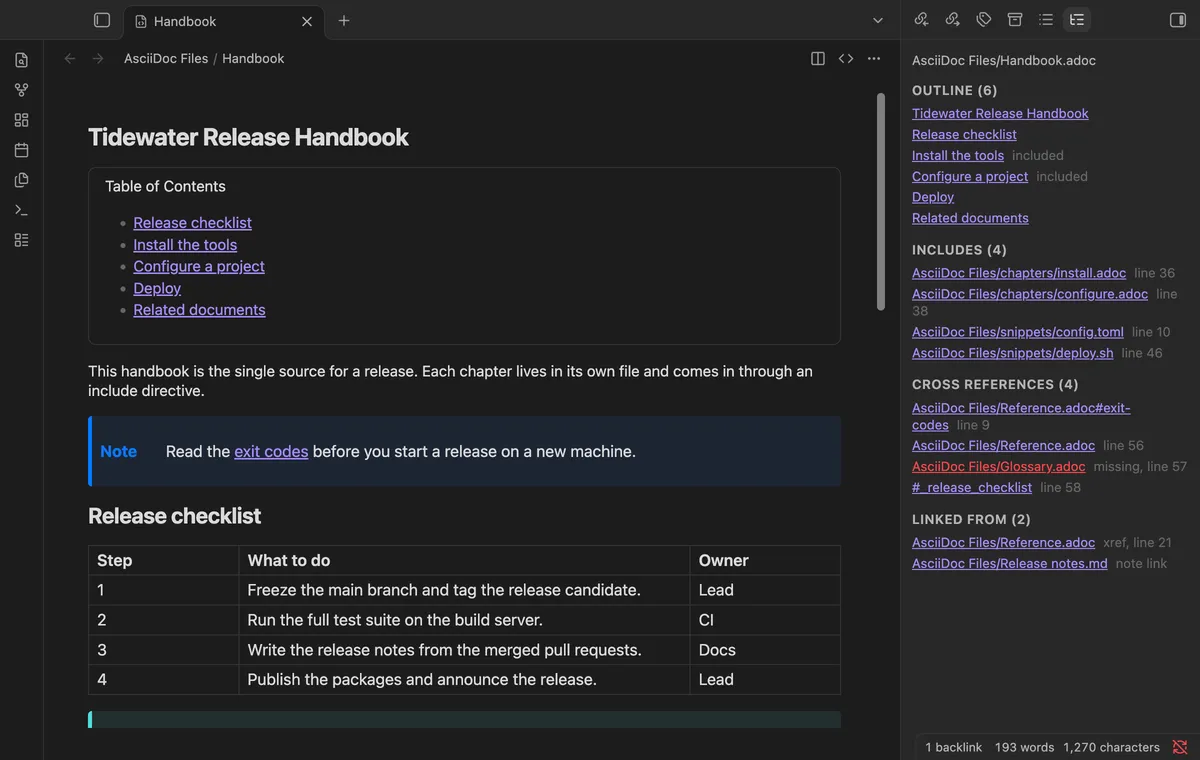Toggle the right sidebar
Image resolution: width=1200 pixels, height=760 pixels.
click(1177, 20)
